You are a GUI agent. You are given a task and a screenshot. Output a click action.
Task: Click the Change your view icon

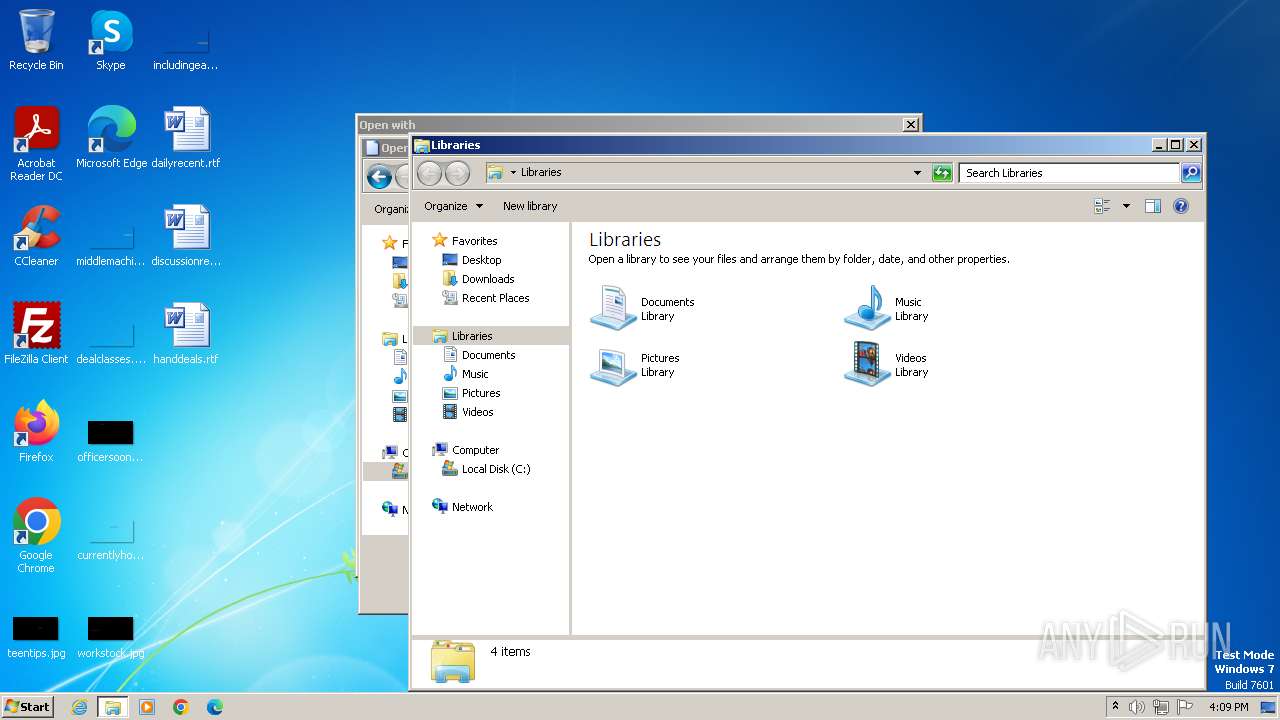(x=1103, y=206)
